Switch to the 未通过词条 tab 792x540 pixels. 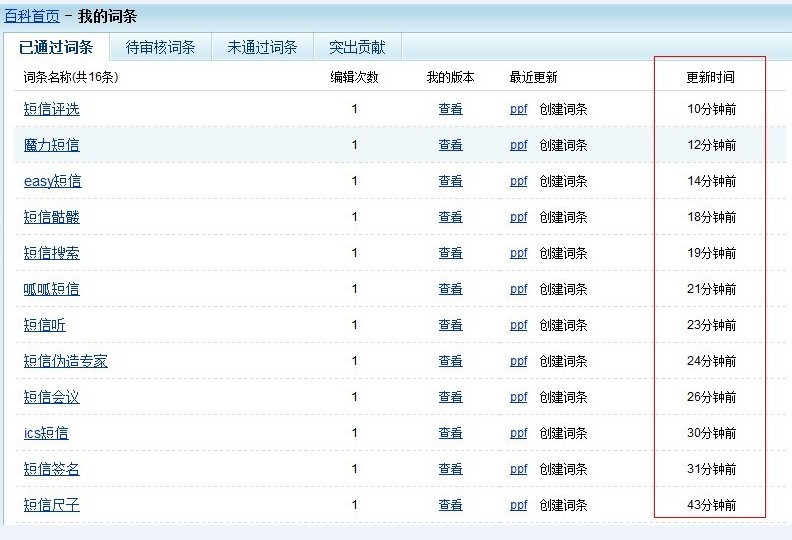coord(262,47)
